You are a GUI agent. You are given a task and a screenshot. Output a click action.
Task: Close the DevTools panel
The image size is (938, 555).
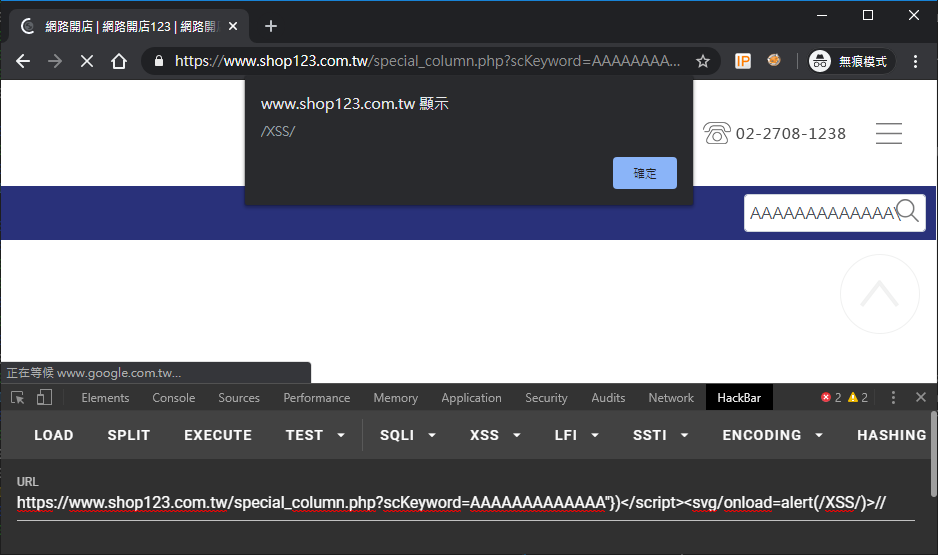point(921,397)
